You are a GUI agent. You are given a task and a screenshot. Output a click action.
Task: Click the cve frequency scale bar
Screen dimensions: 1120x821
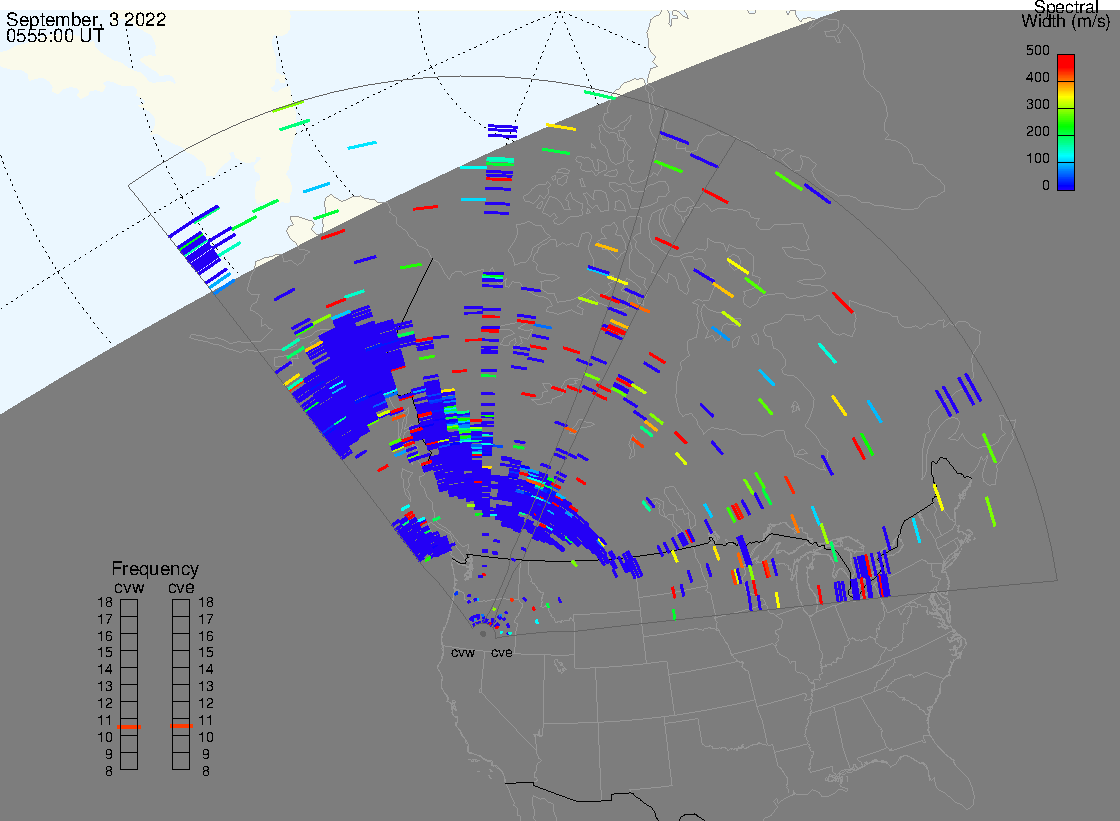pyautogui.click(x=181, y=685)
